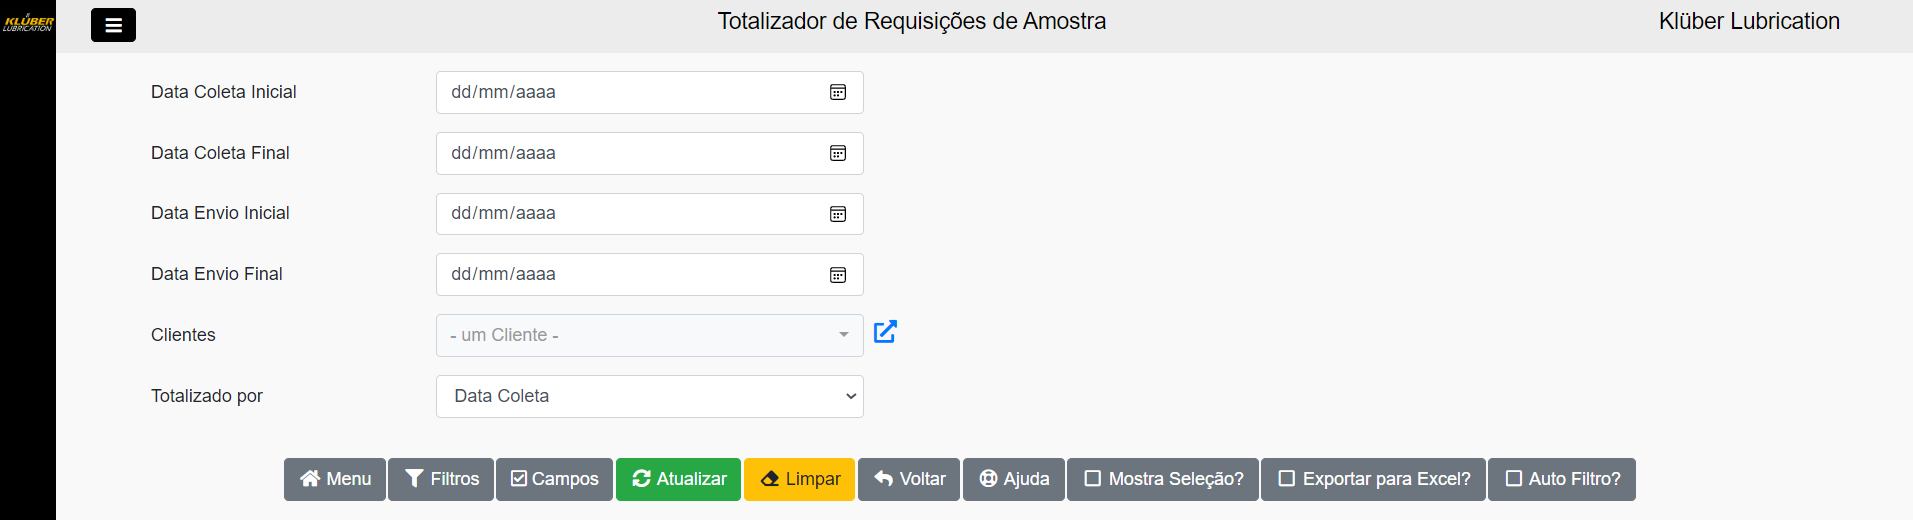The image size is (1913, 520).
Task: Open calendar picker for Data Envio Final
Action: point(838,275)
